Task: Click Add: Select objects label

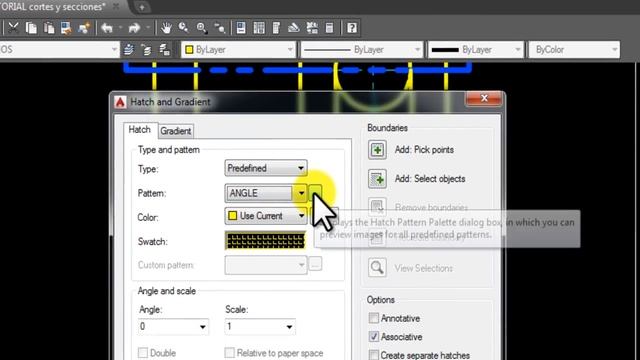Action: point(430,179)
